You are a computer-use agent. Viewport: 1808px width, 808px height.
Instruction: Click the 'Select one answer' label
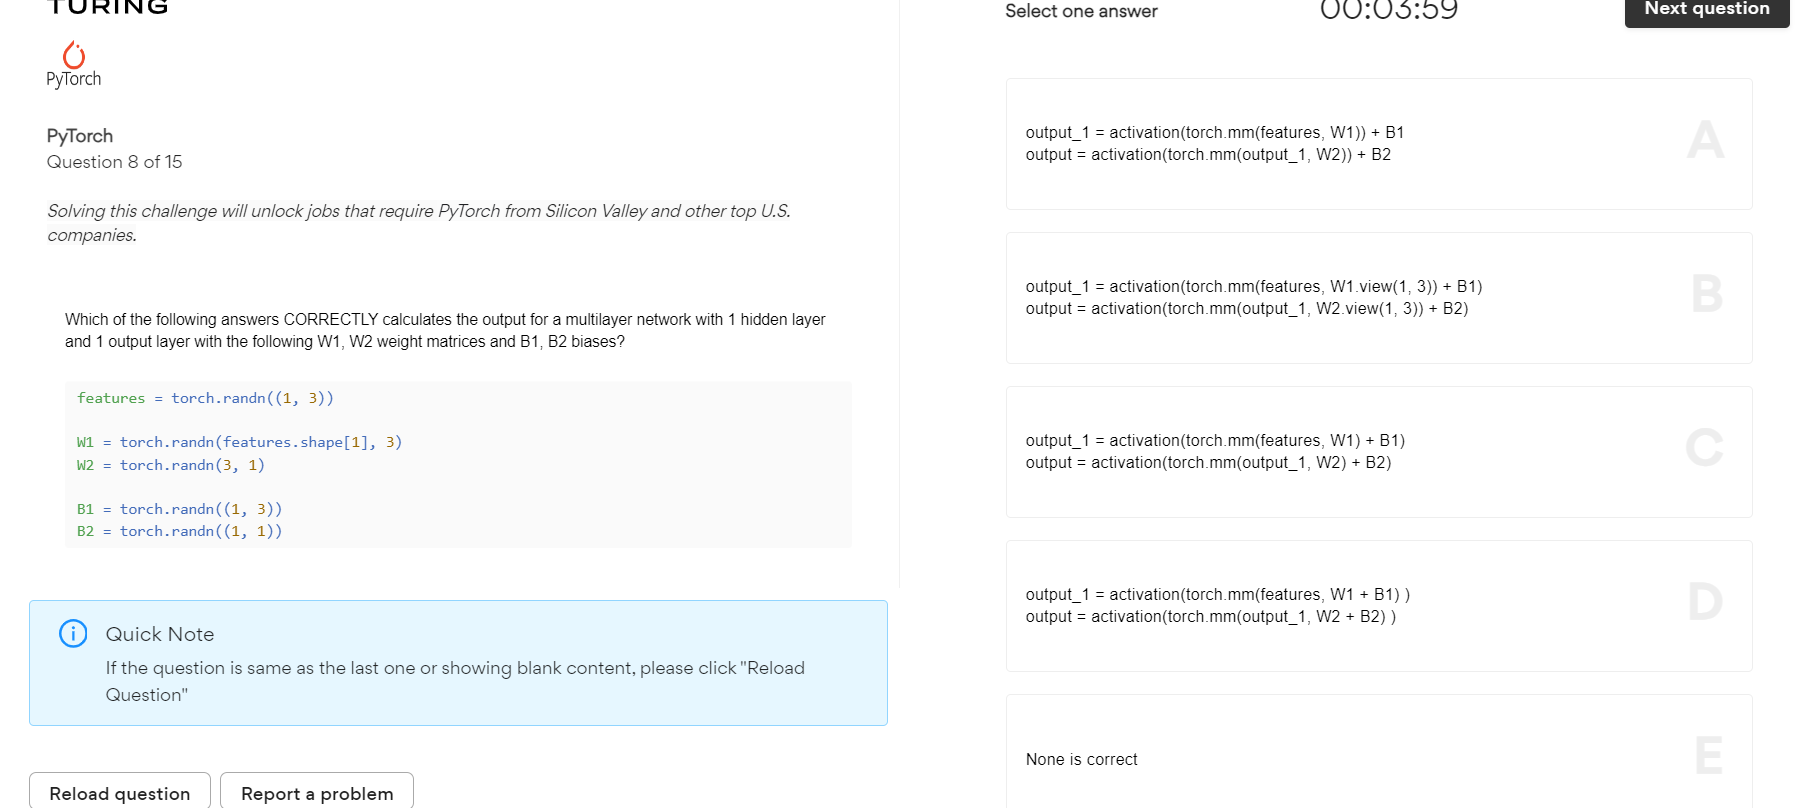pos(1081,11)
